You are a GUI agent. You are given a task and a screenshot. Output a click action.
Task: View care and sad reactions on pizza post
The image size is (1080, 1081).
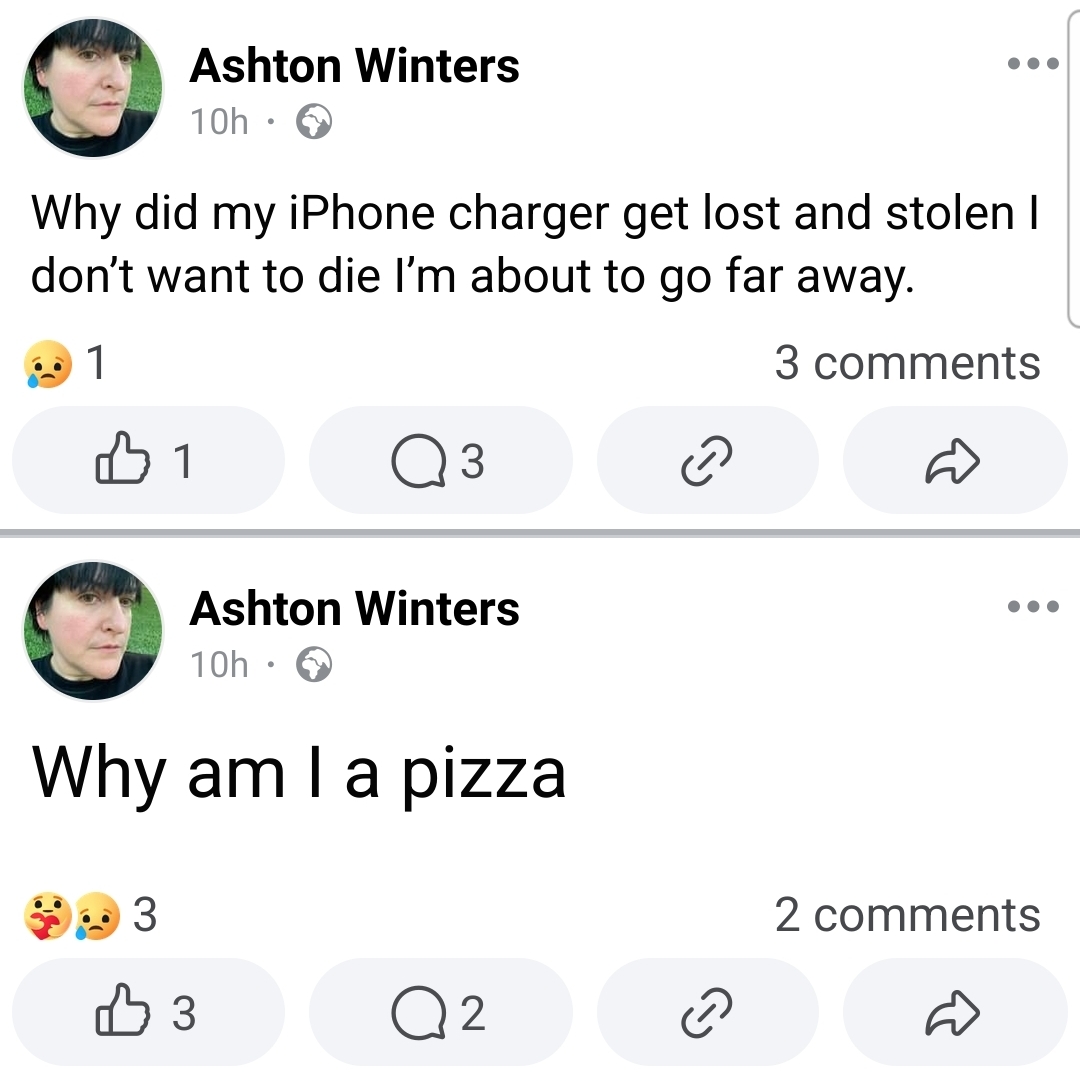90,916
